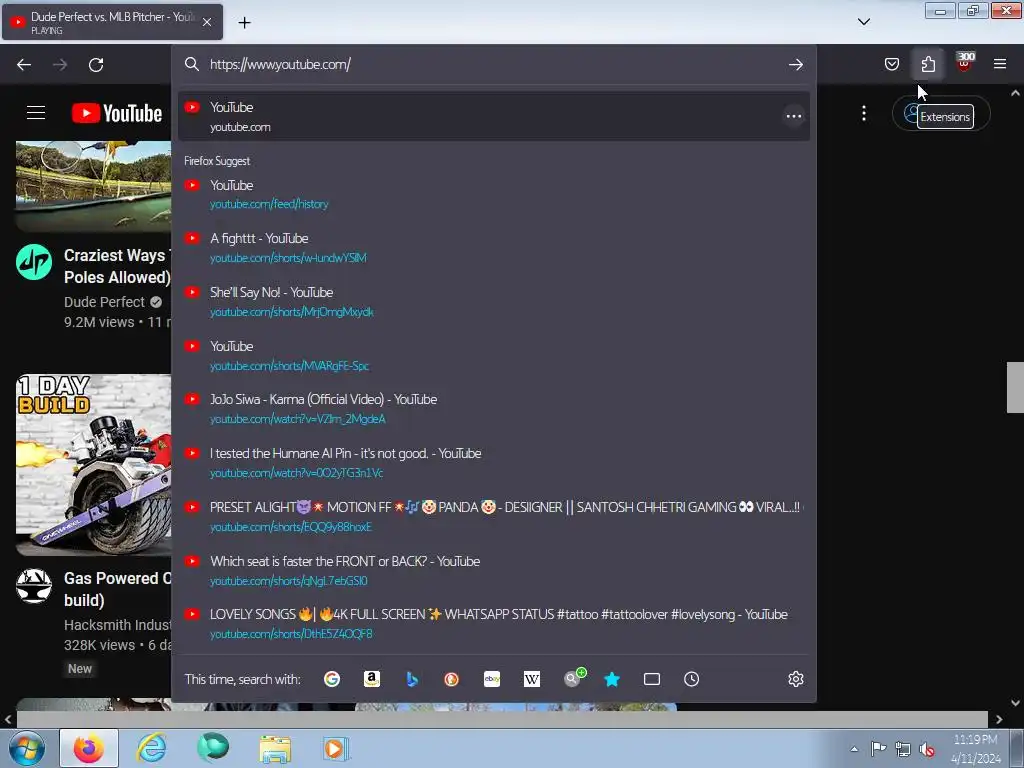
Task: Click the YouTube logo
Action: (117, 113)
